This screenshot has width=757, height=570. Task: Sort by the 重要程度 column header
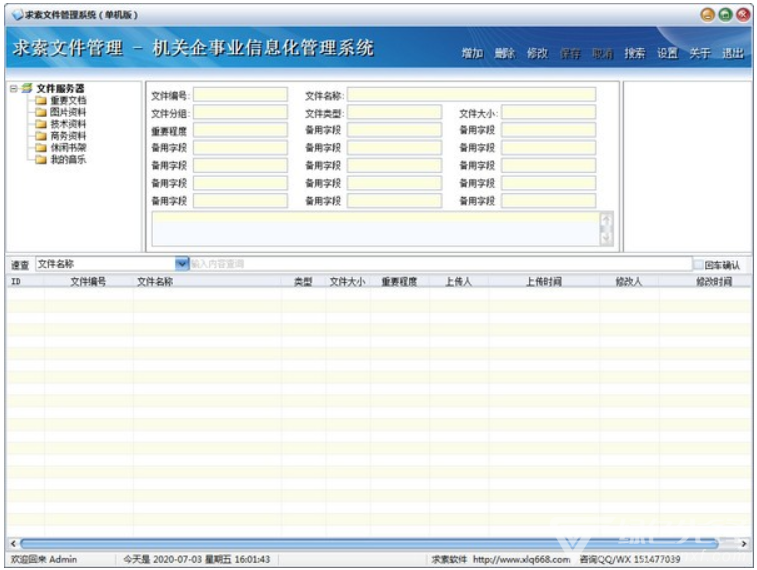pos(399,281)
